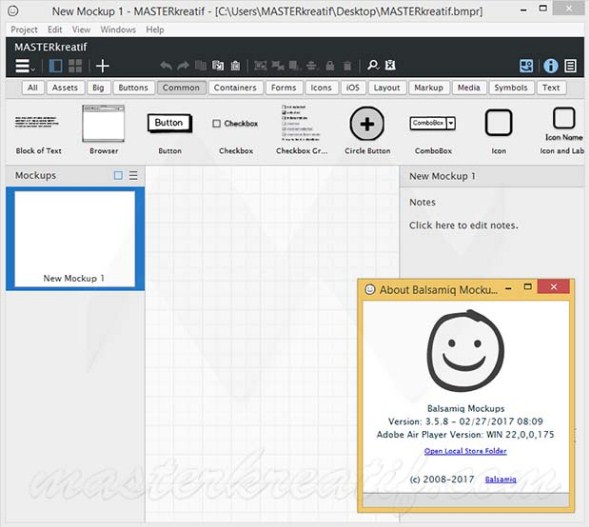
Task: Open the Help menu
Action: pyautogui.click(x=155, y=29)
